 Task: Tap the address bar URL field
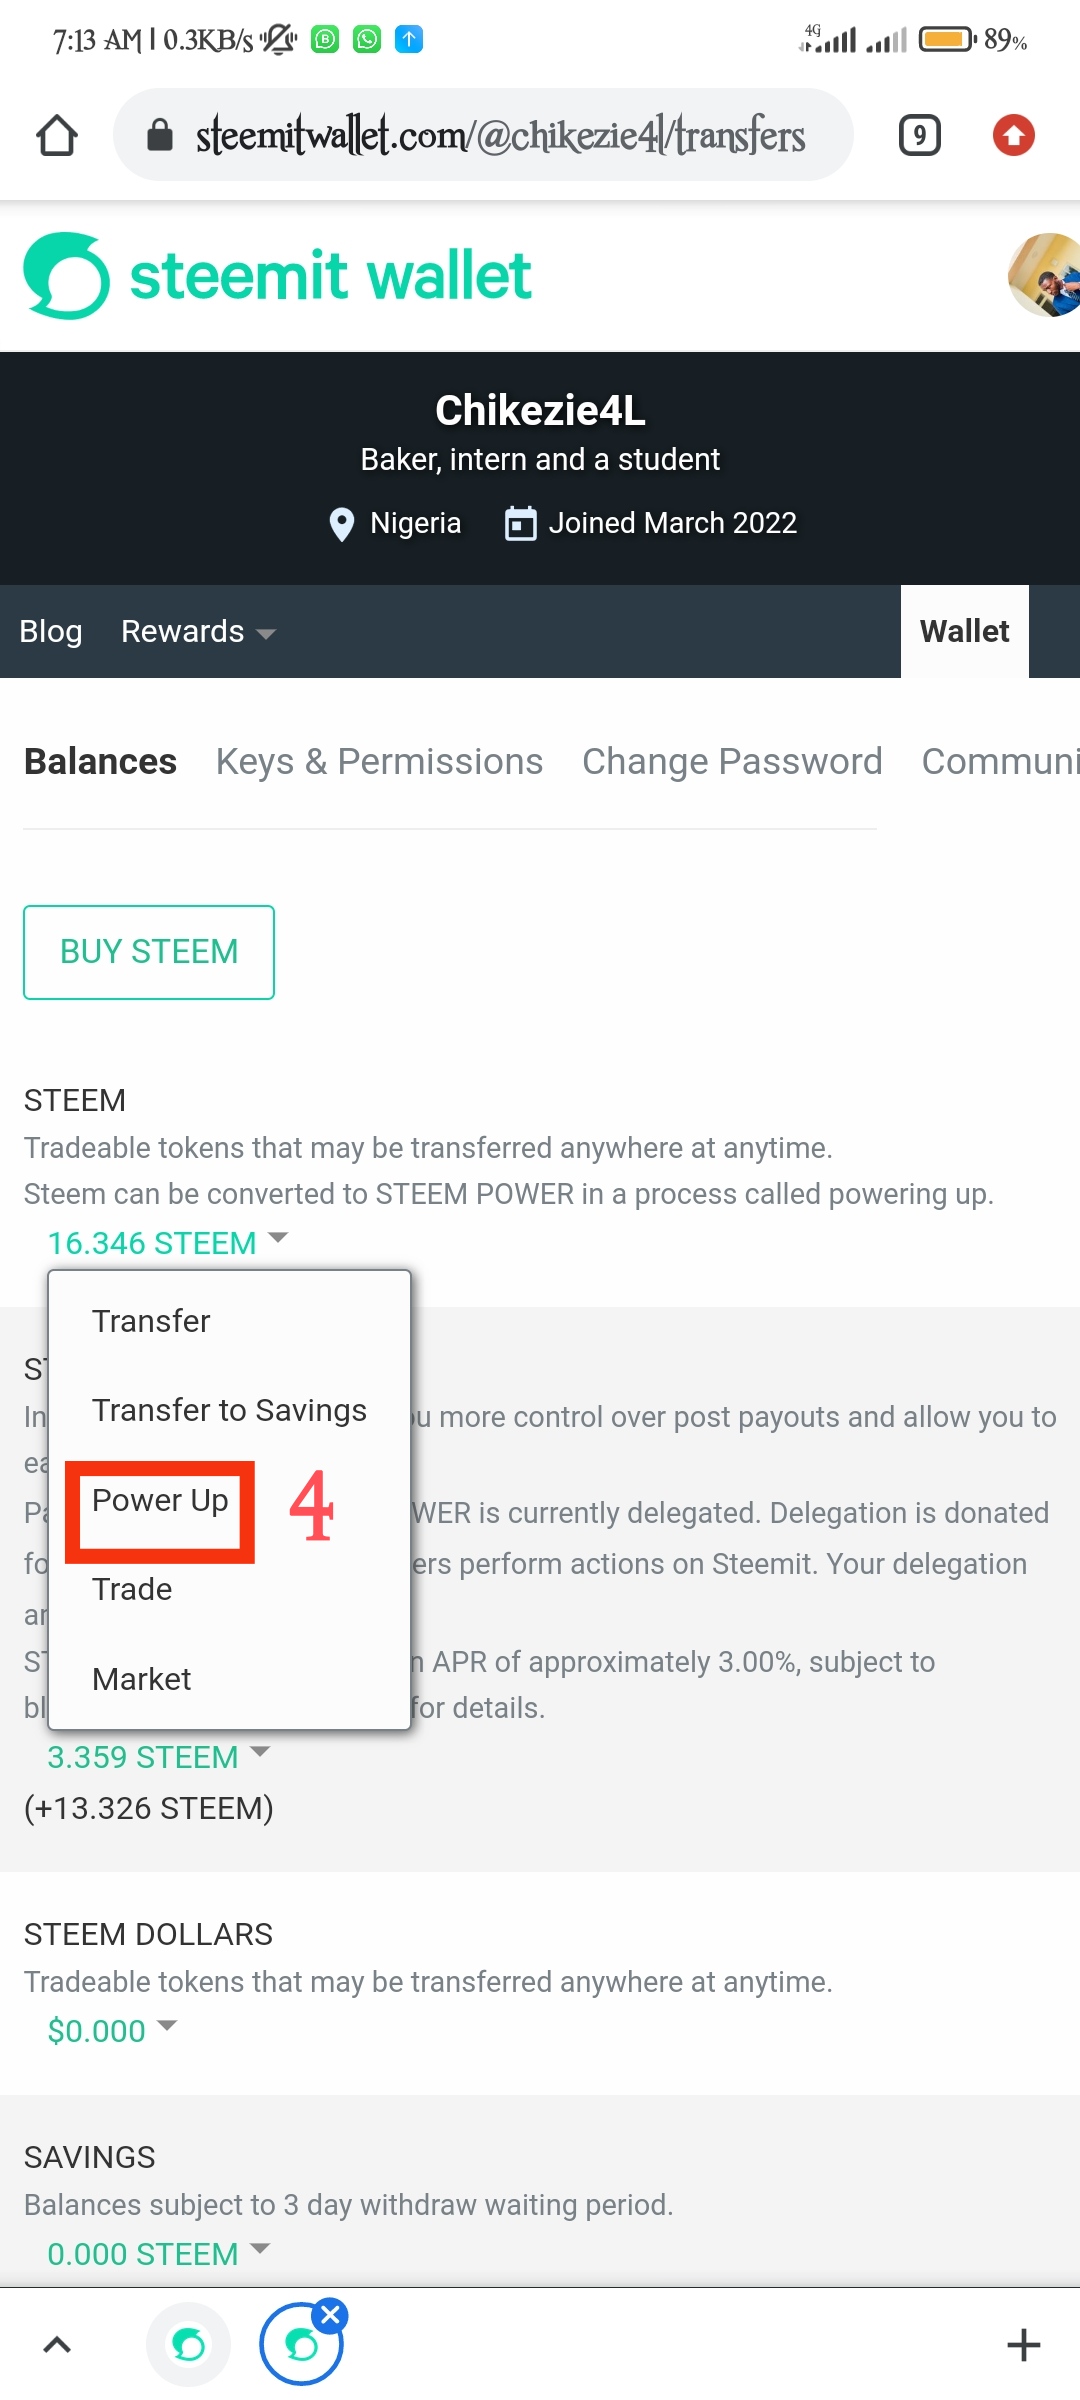pyautogui.click(x=500, y=136)
